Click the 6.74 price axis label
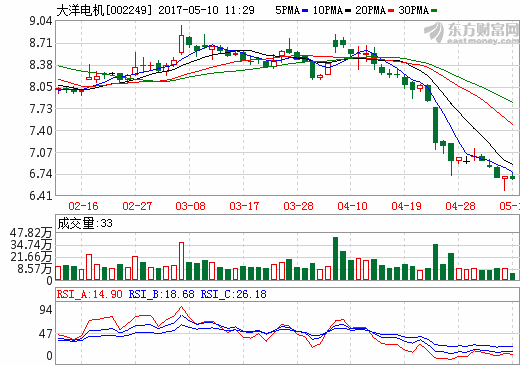The width and height of the screenshot is (520, 365). click(x=41, y=174)
